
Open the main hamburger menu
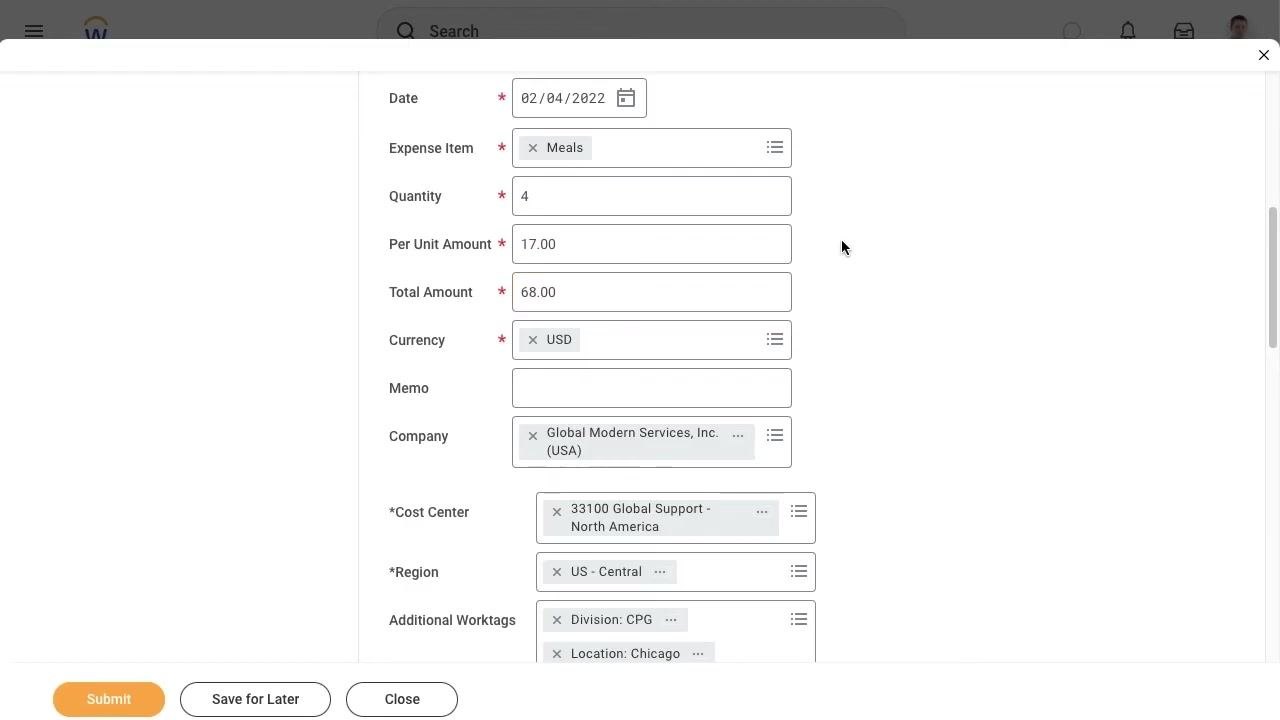(x=34, y=30)
